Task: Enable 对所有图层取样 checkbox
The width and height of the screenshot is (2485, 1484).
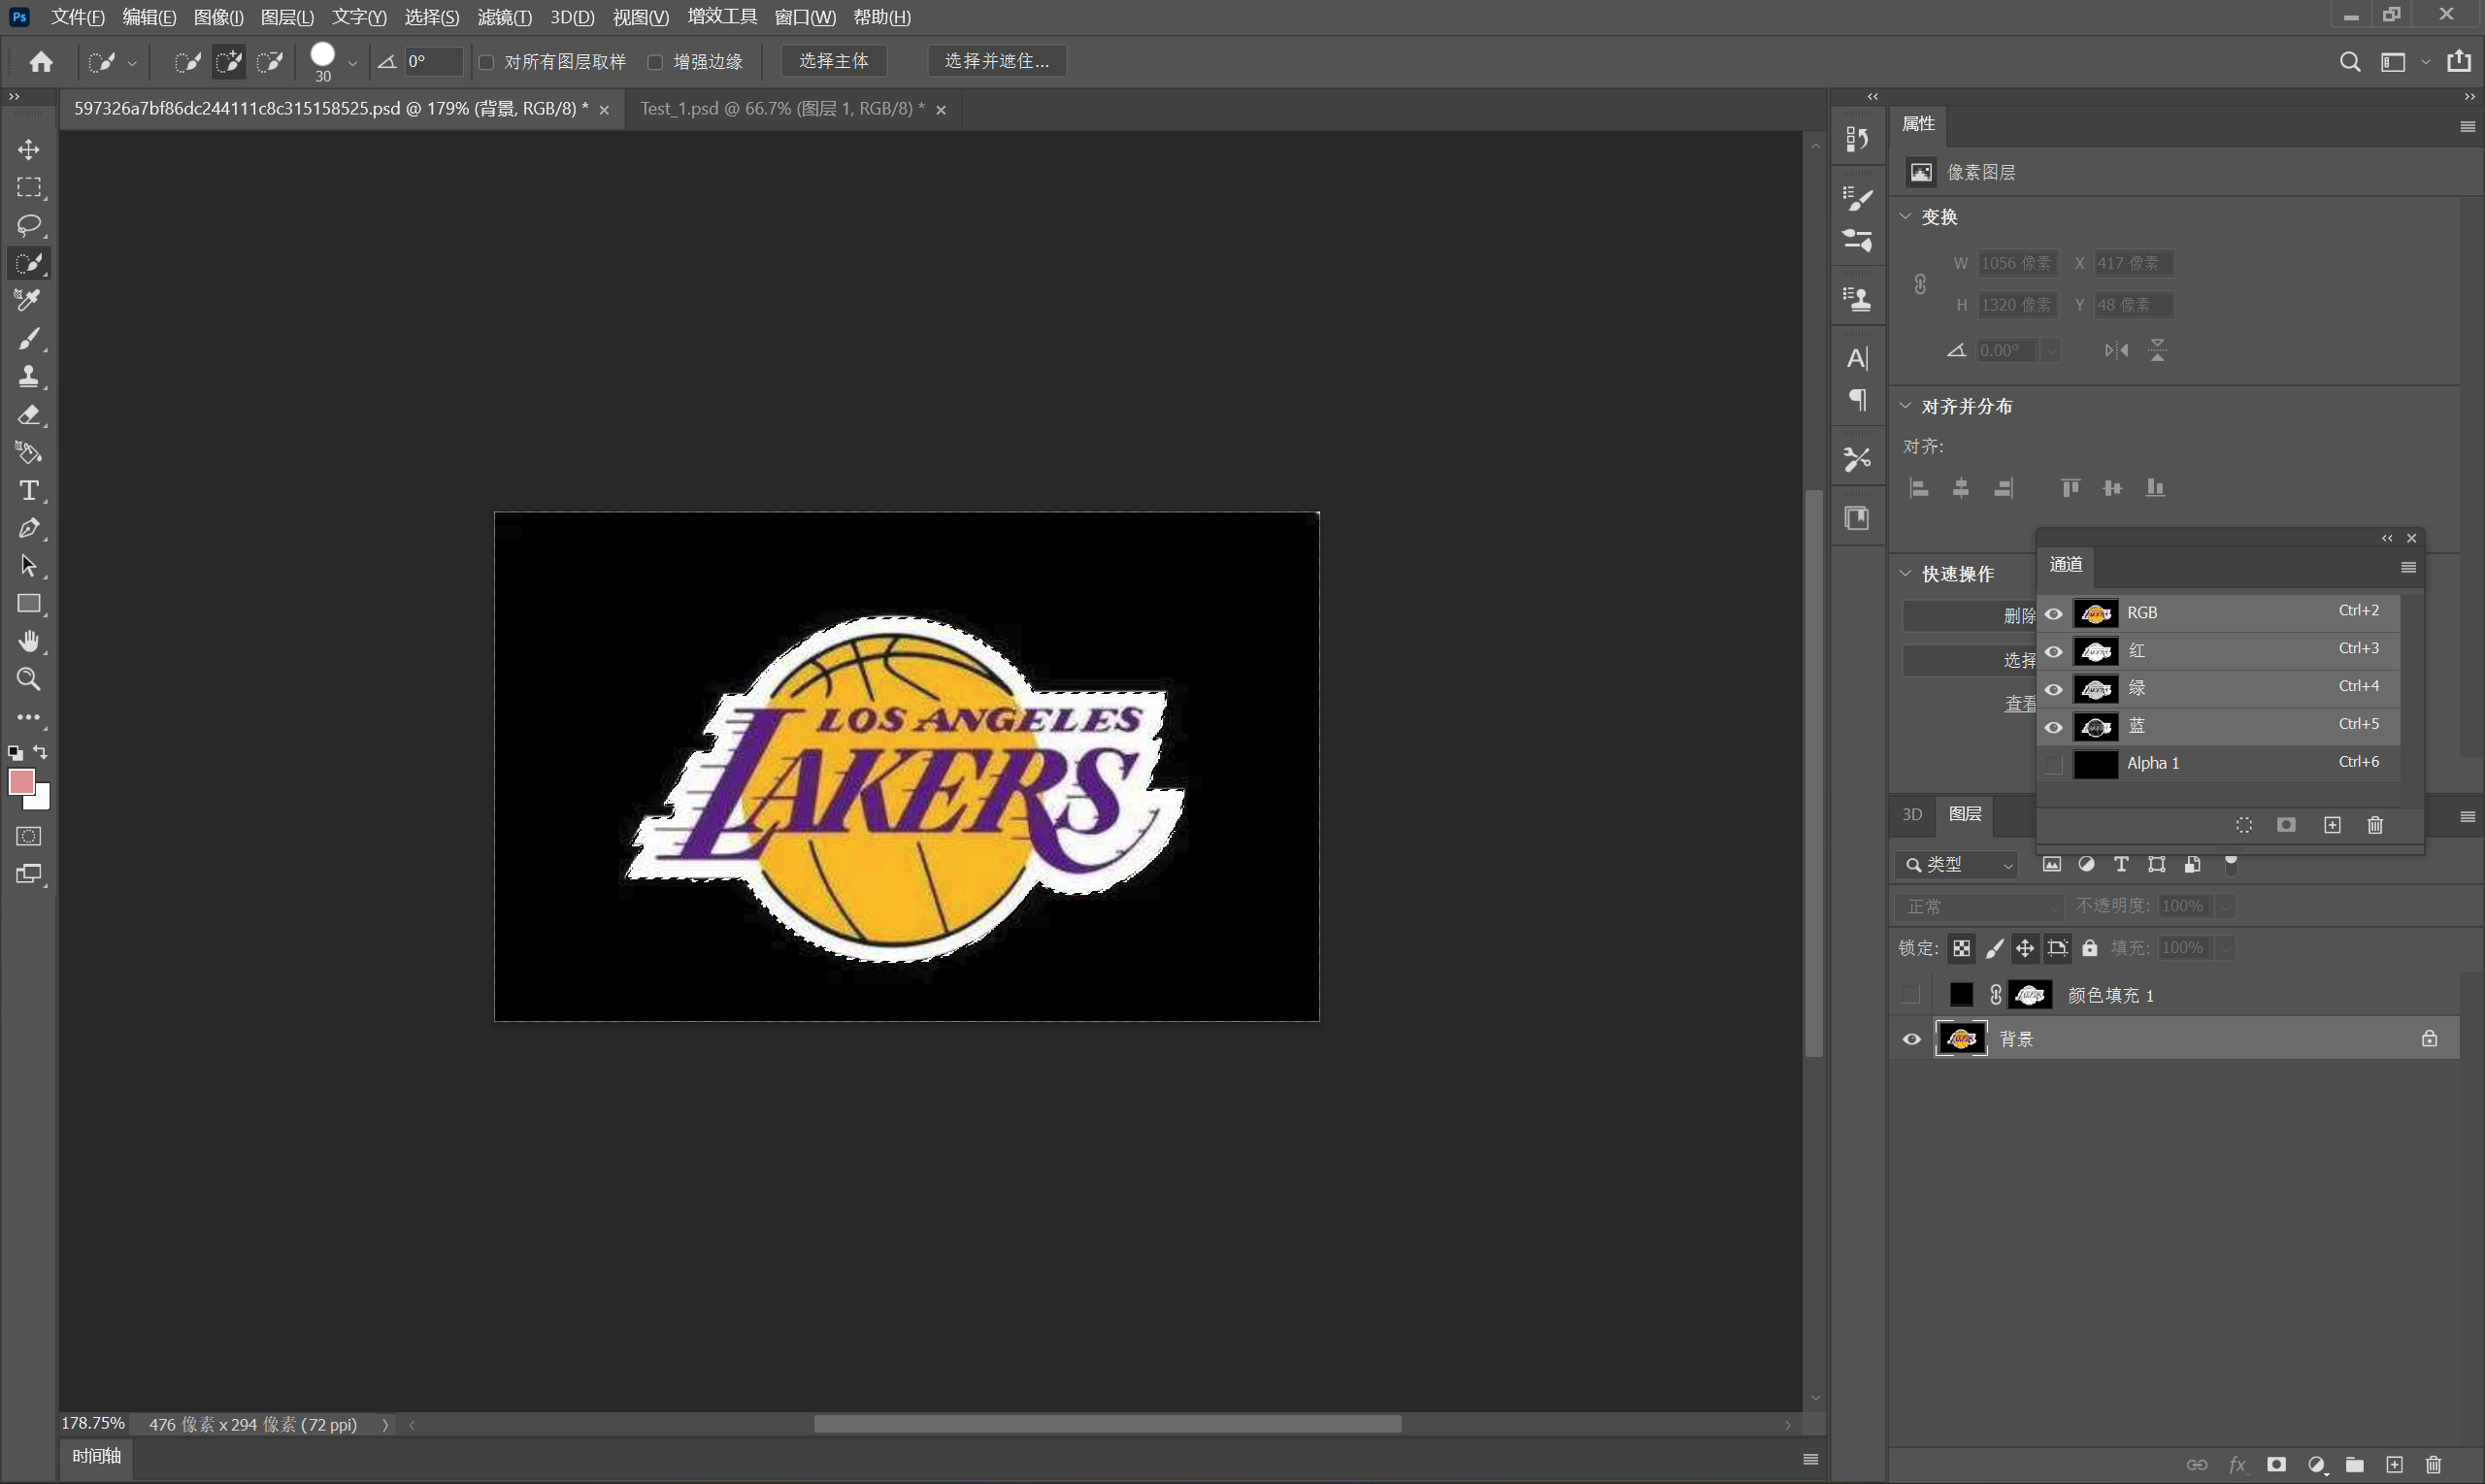Action: pos(487,62)
